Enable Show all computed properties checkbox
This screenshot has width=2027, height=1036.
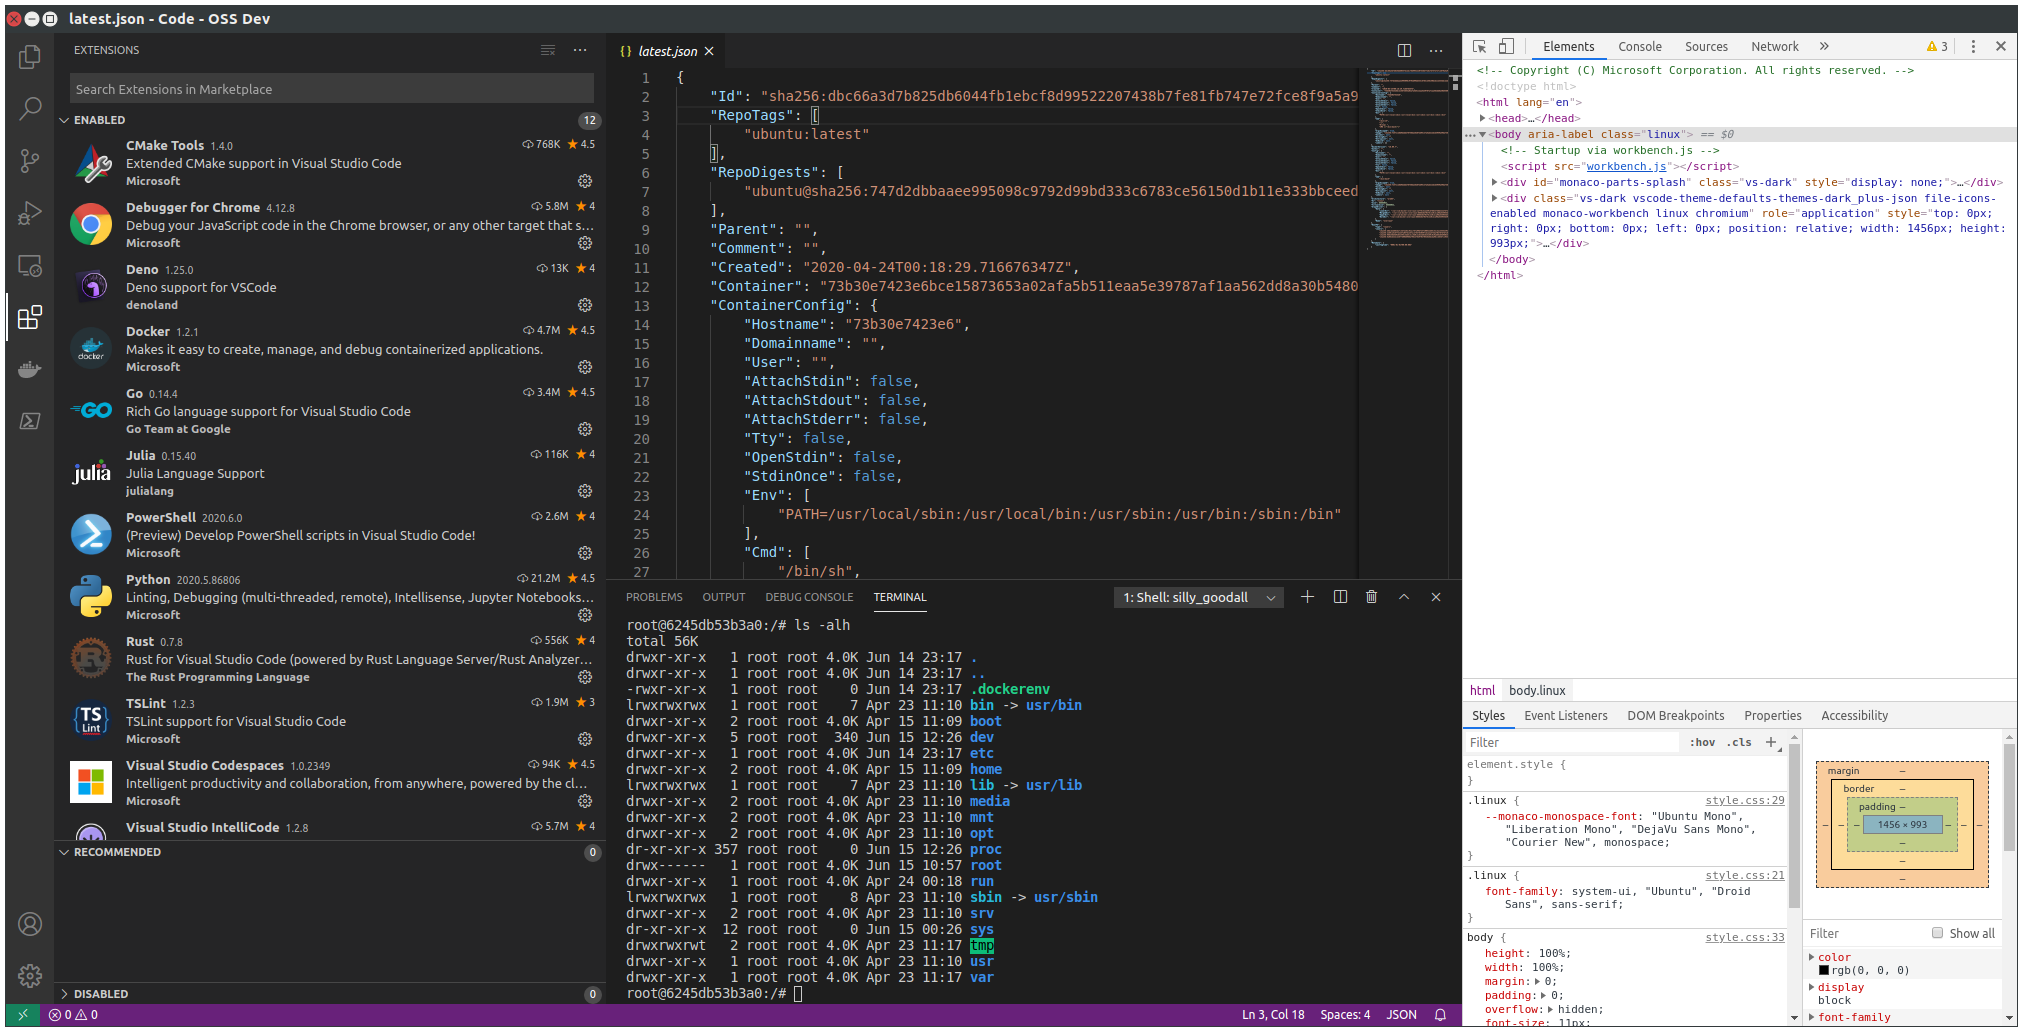coord(1937,933)
